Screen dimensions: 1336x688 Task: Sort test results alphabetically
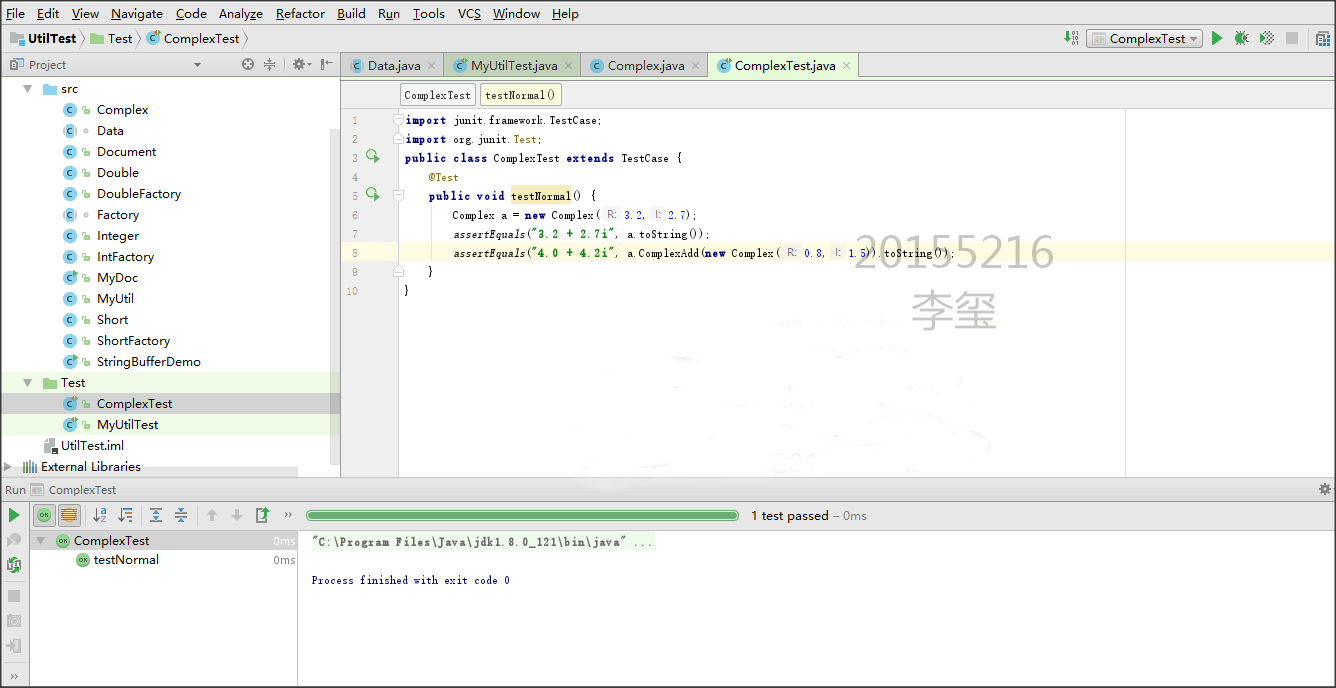99,515
